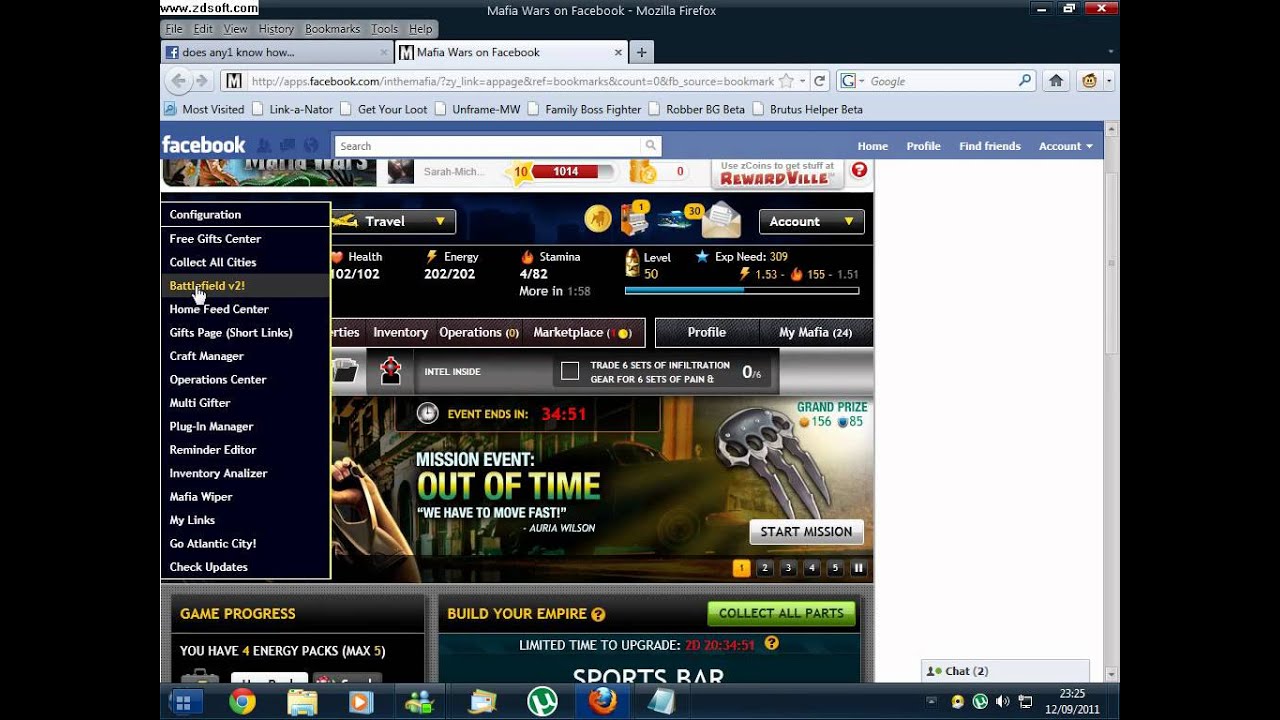Open the slot machine icon with badge 1
Viewport: 1280px width, 720px height.
[x=634, y=217]
